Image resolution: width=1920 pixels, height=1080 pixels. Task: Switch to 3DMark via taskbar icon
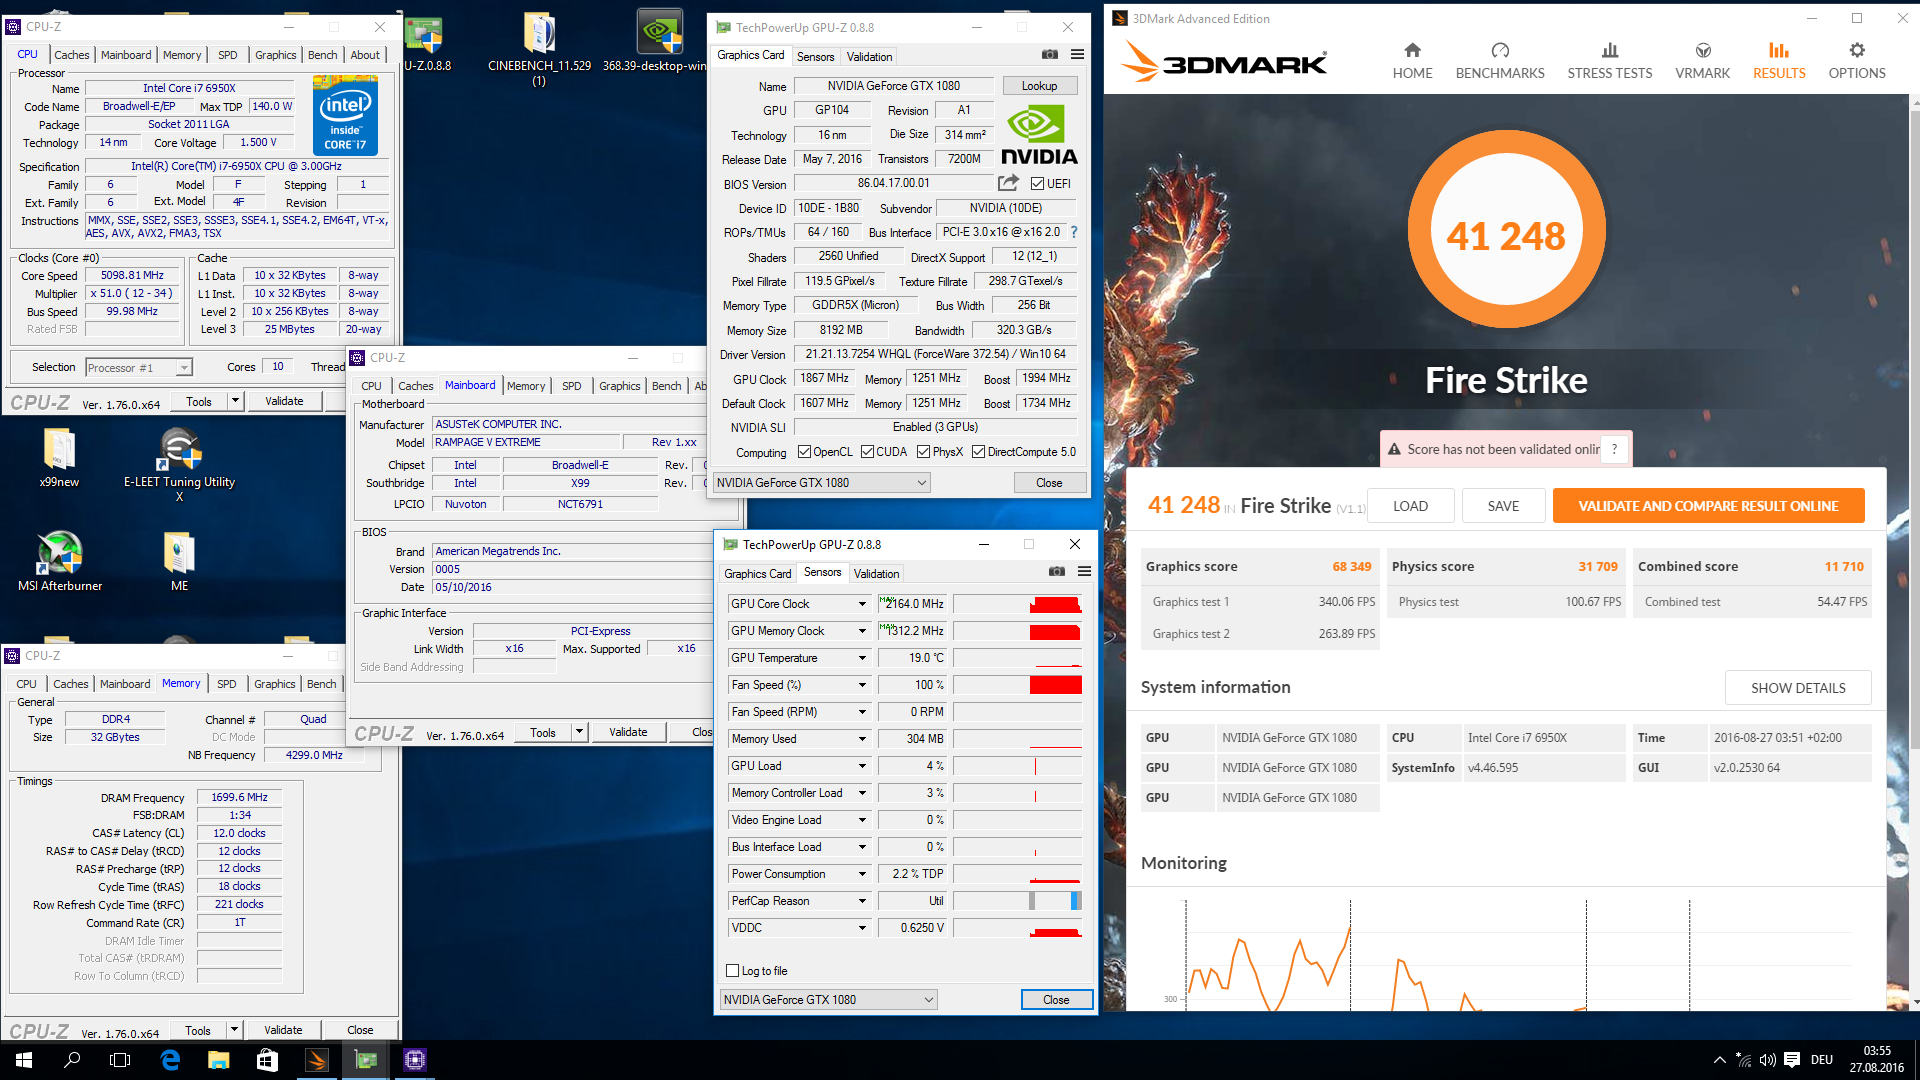317,1060
